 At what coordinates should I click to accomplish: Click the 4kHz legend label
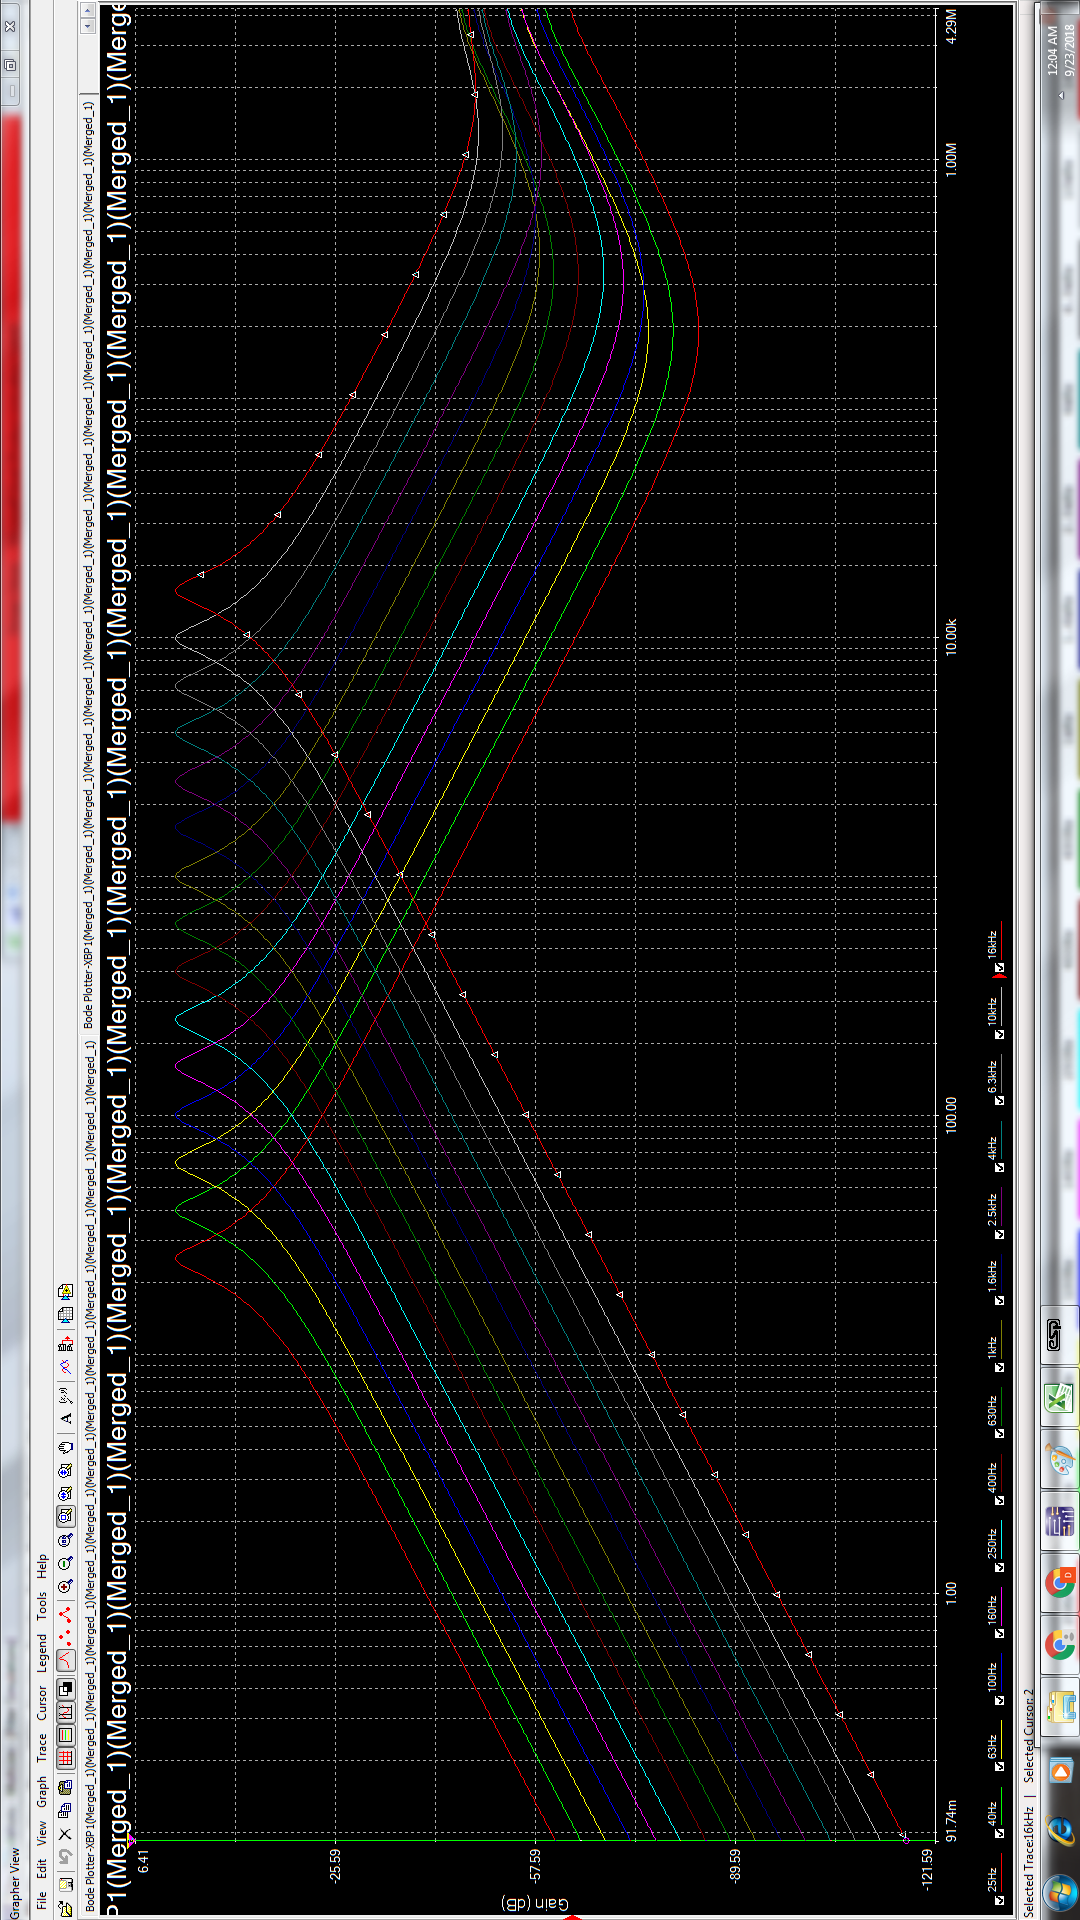[992, 1147]
